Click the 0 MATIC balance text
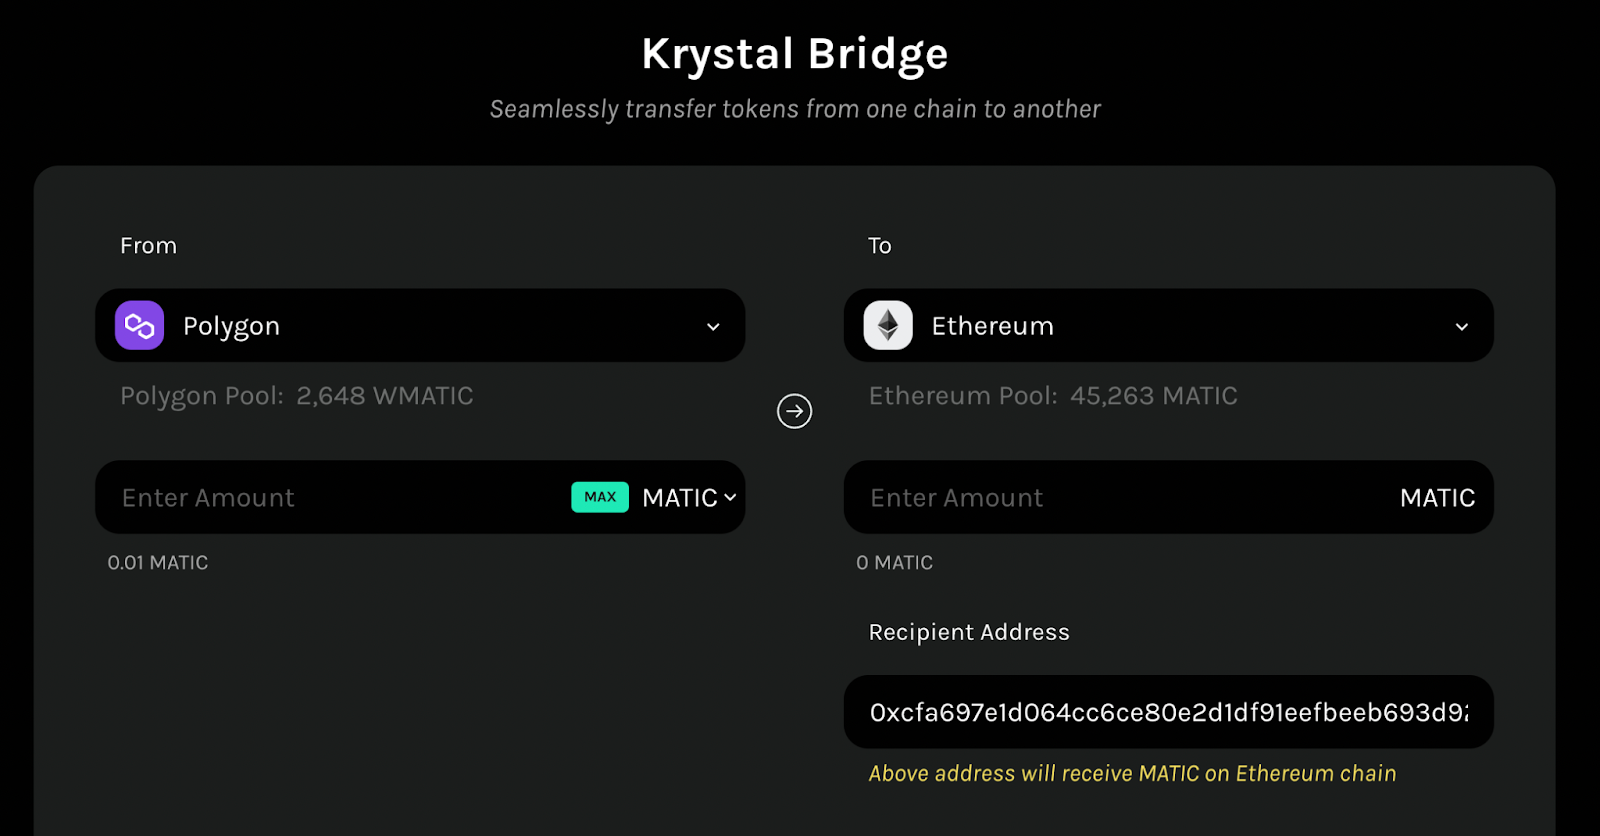This screenshot has width=1600, height=836. pos(895,563)
